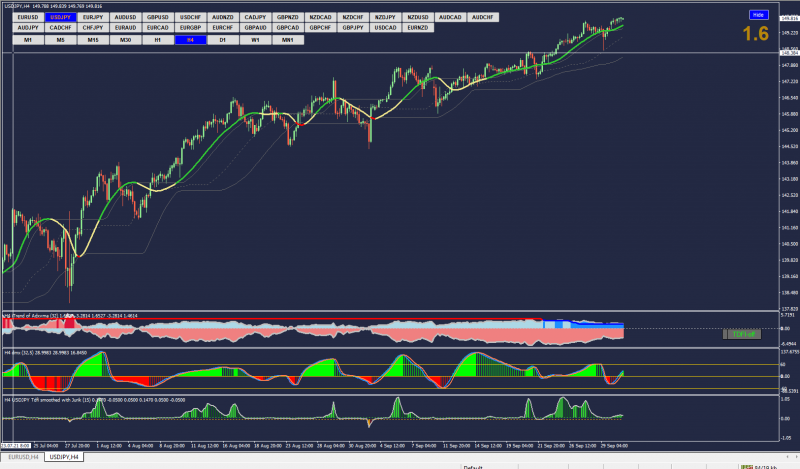Viewport: 800px width, 469px height.
Task: Click the blue Hide button
Action: 758,15
